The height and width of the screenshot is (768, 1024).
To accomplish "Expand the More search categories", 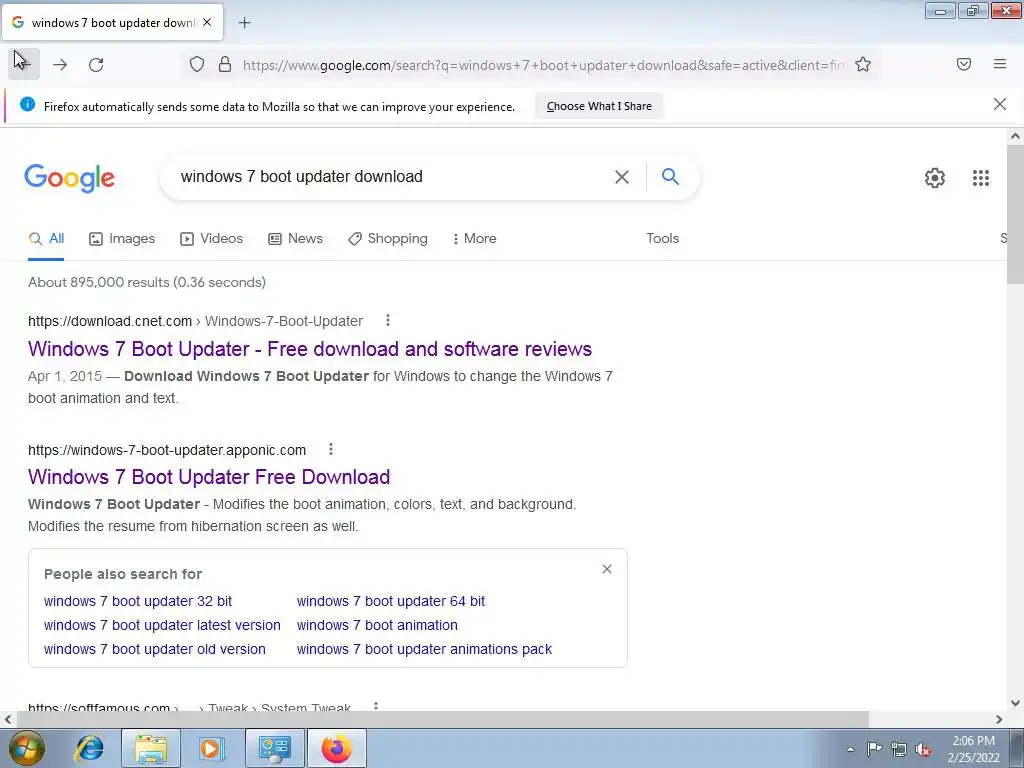I will click(x=474, y=238).
